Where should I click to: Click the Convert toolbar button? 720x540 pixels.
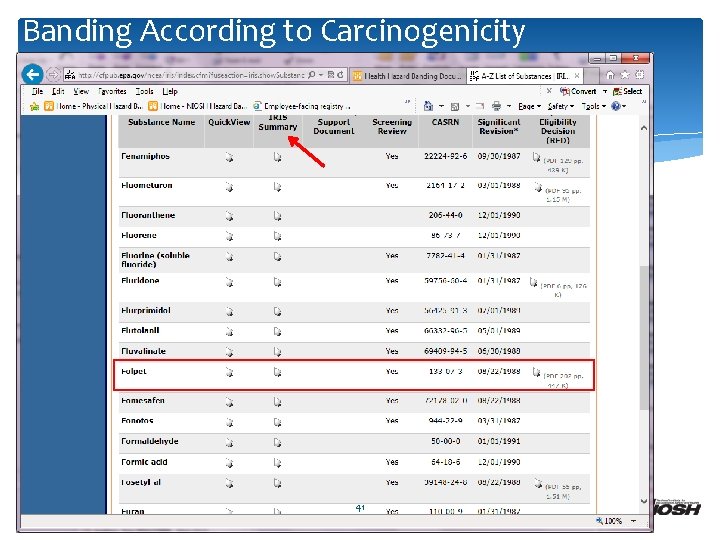pyautogui.click(x=578, y=91)
